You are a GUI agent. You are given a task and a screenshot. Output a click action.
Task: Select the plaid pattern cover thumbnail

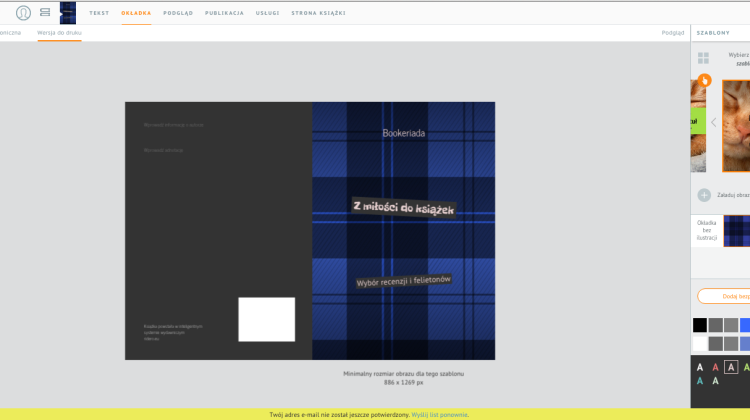(737, 231)
